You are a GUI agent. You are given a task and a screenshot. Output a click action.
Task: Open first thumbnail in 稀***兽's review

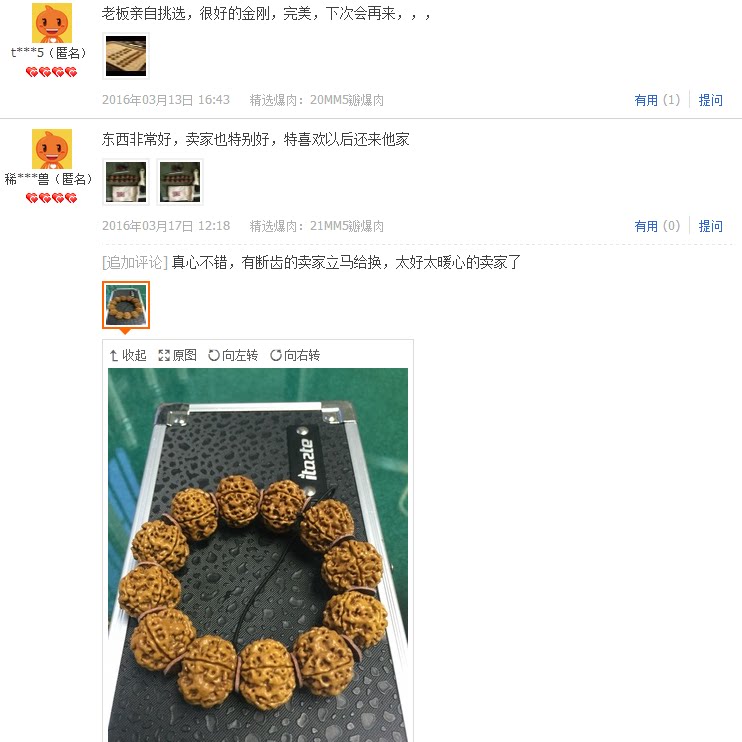[x=126, y=182]
